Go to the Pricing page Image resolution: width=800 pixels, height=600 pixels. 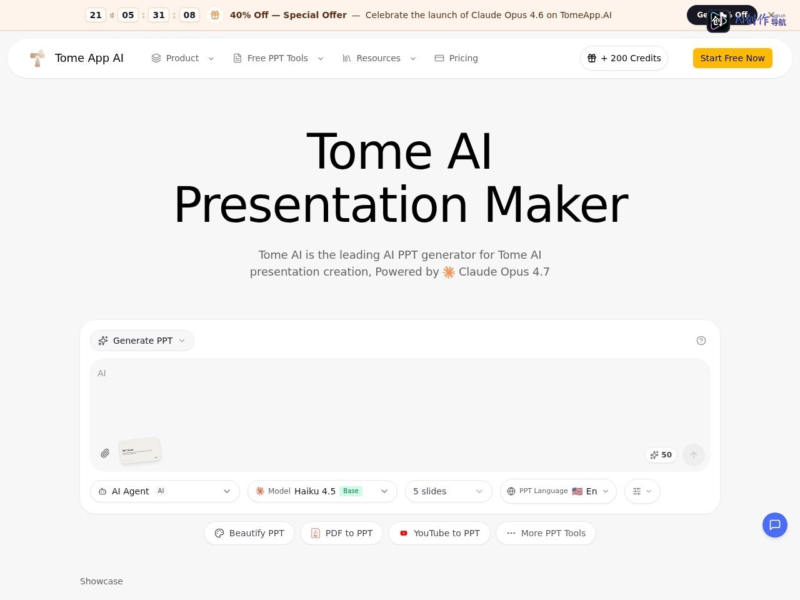pos(456,58)
